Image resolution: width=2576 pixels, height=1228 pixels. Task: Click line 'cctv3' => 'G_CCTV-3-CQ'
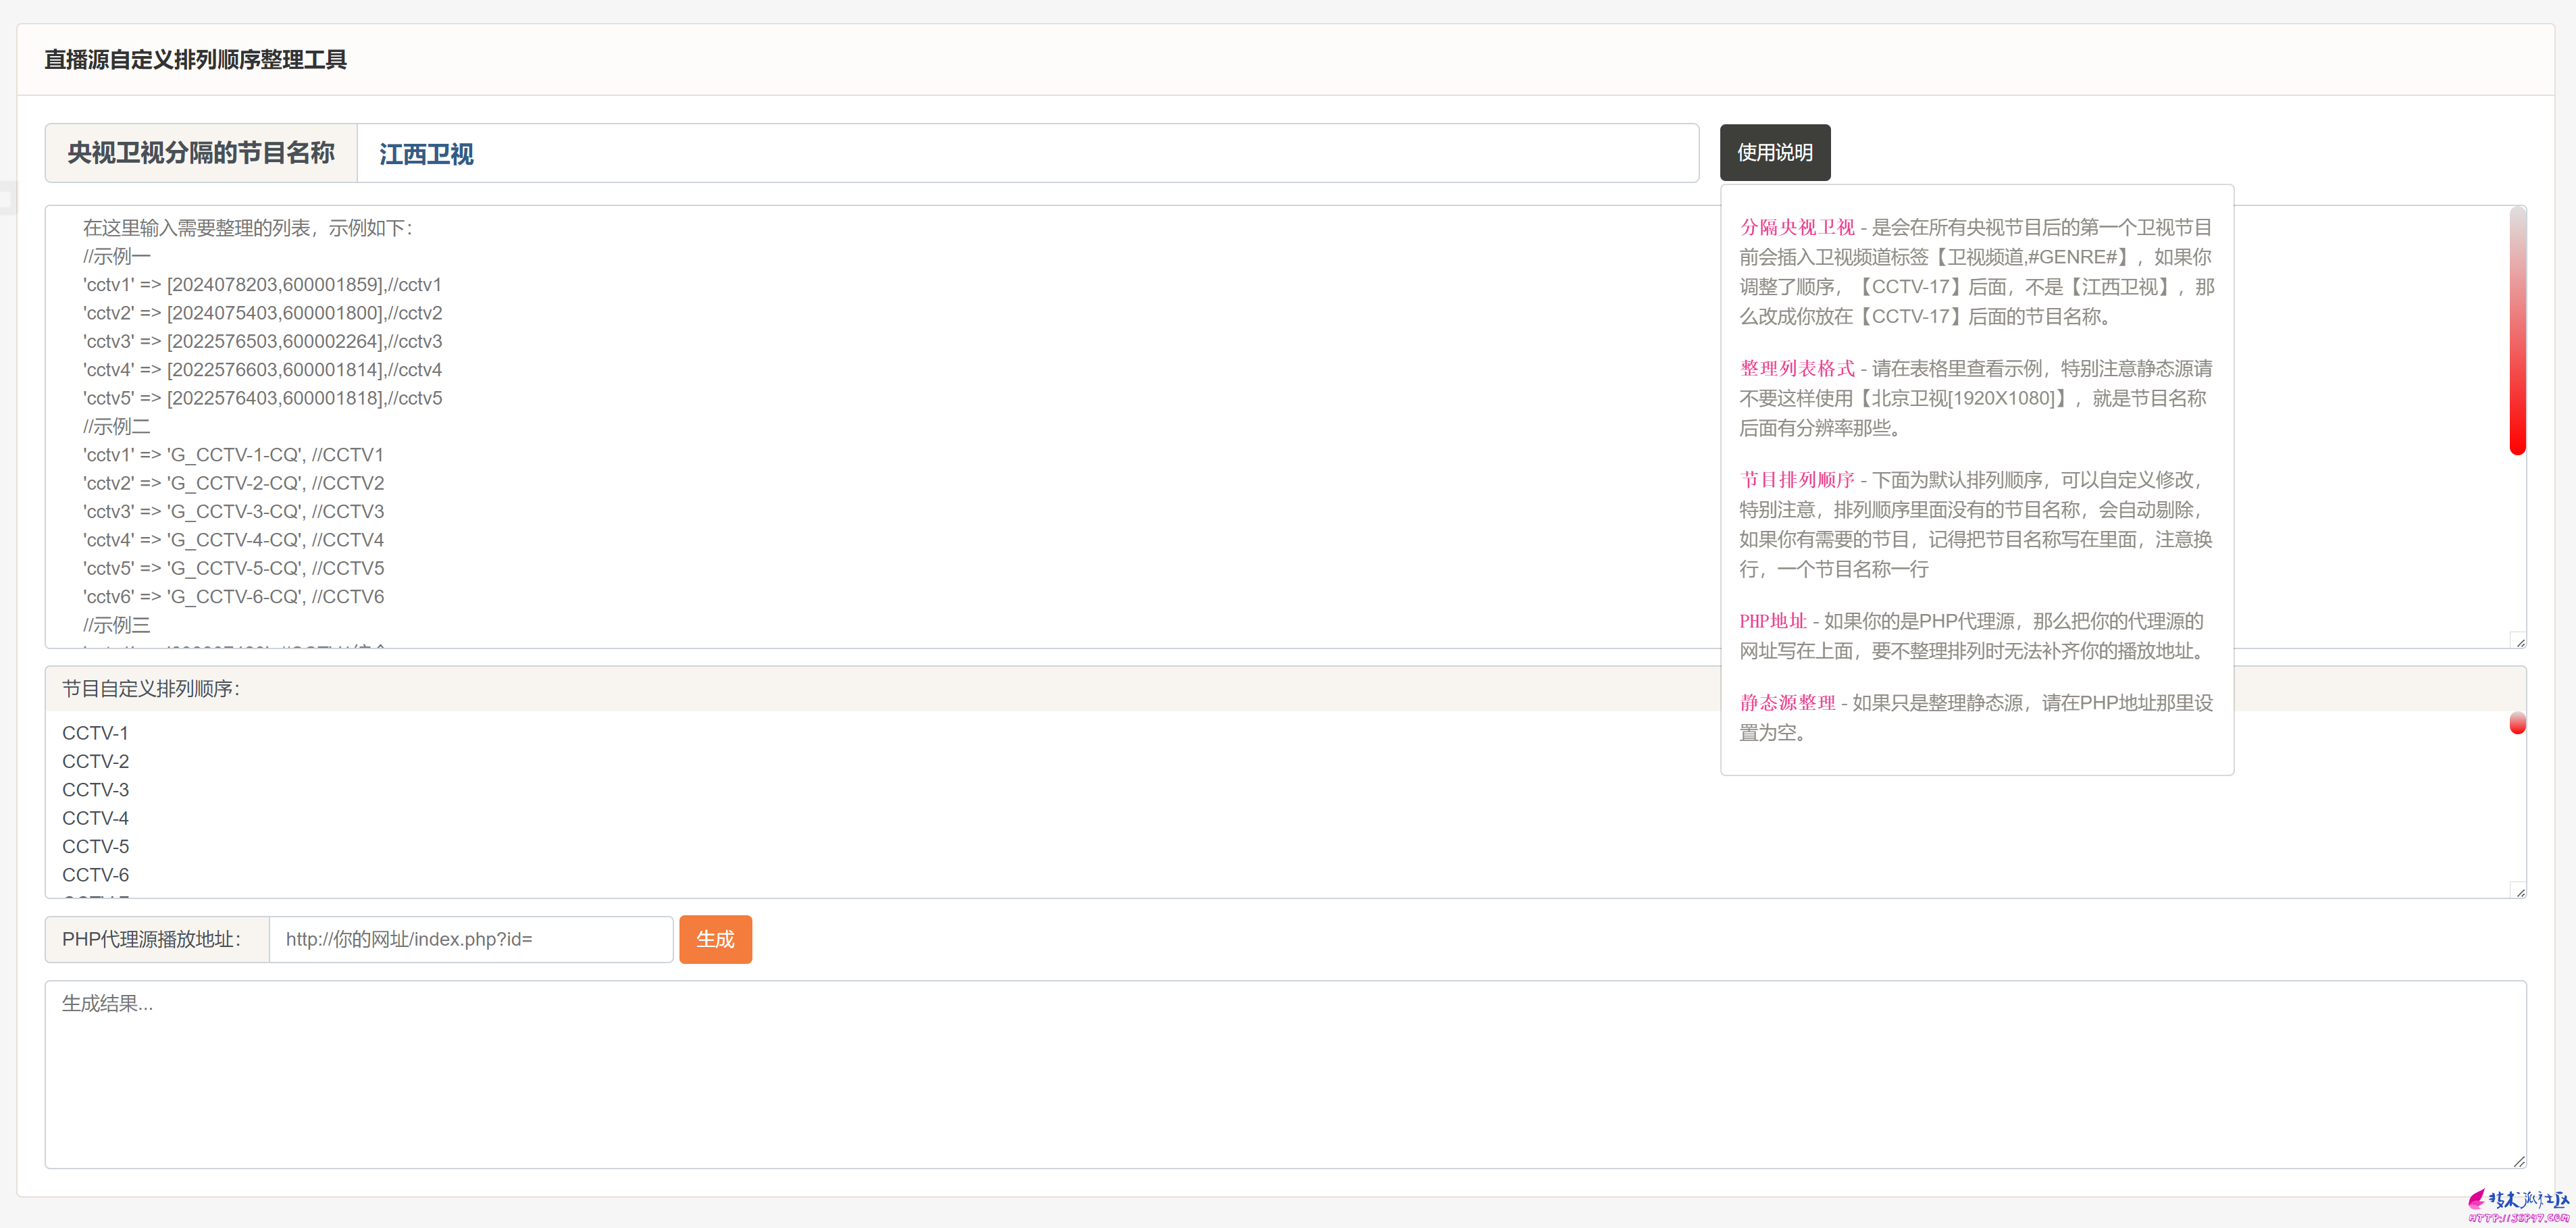click(233, 511)
